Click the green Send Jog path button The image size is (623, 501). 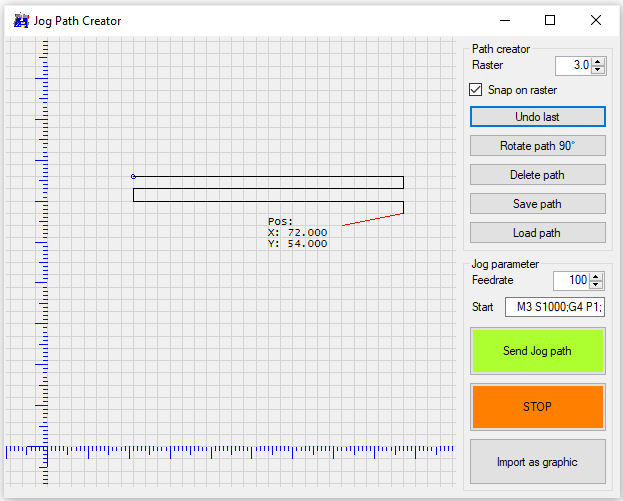click(x=538, y=351)
